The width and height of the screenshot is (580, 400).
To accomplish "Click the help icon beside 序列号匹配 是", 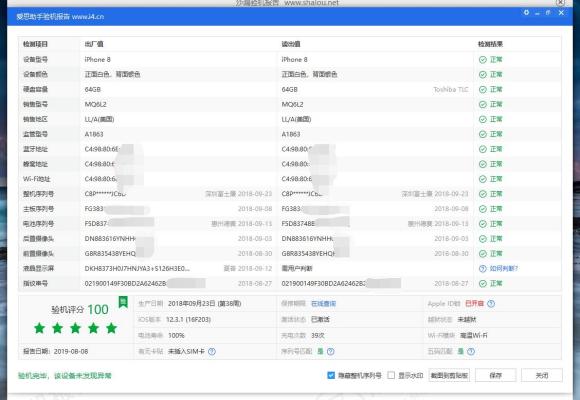I will pos(331,351).
